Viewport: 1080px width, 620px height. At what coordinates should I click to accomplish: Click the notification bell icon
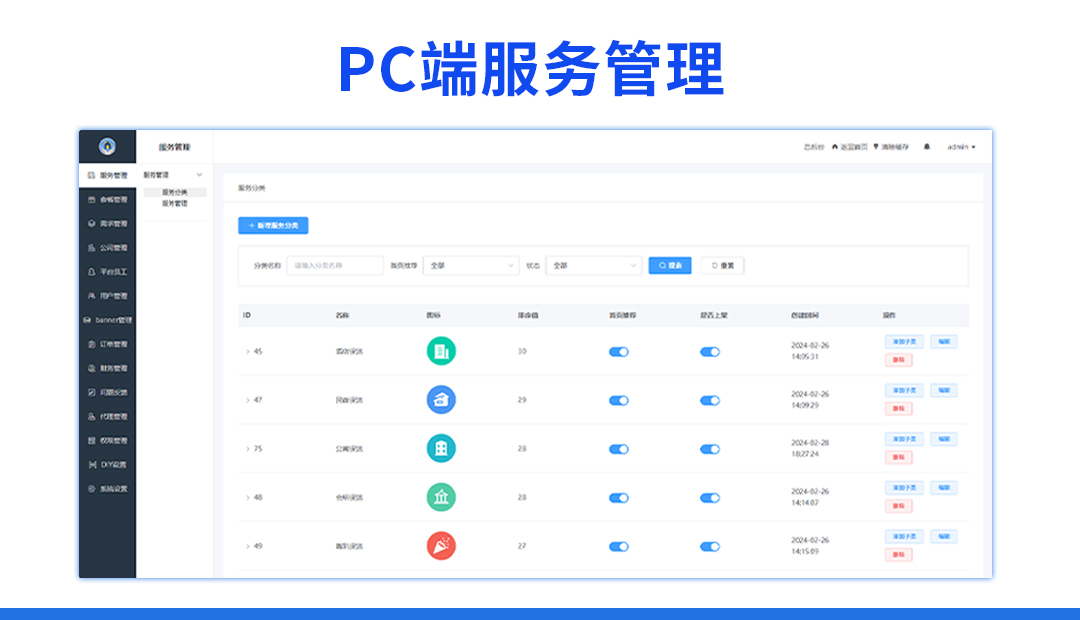click(x=927, y=146)
